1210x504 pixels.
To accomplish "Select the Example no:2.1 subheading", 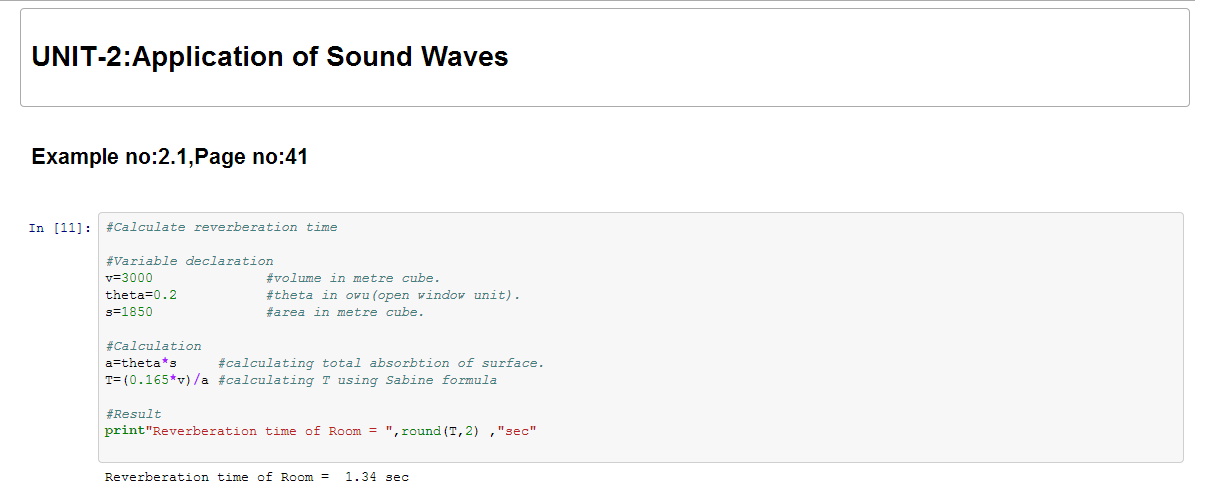I will point(170,157).
